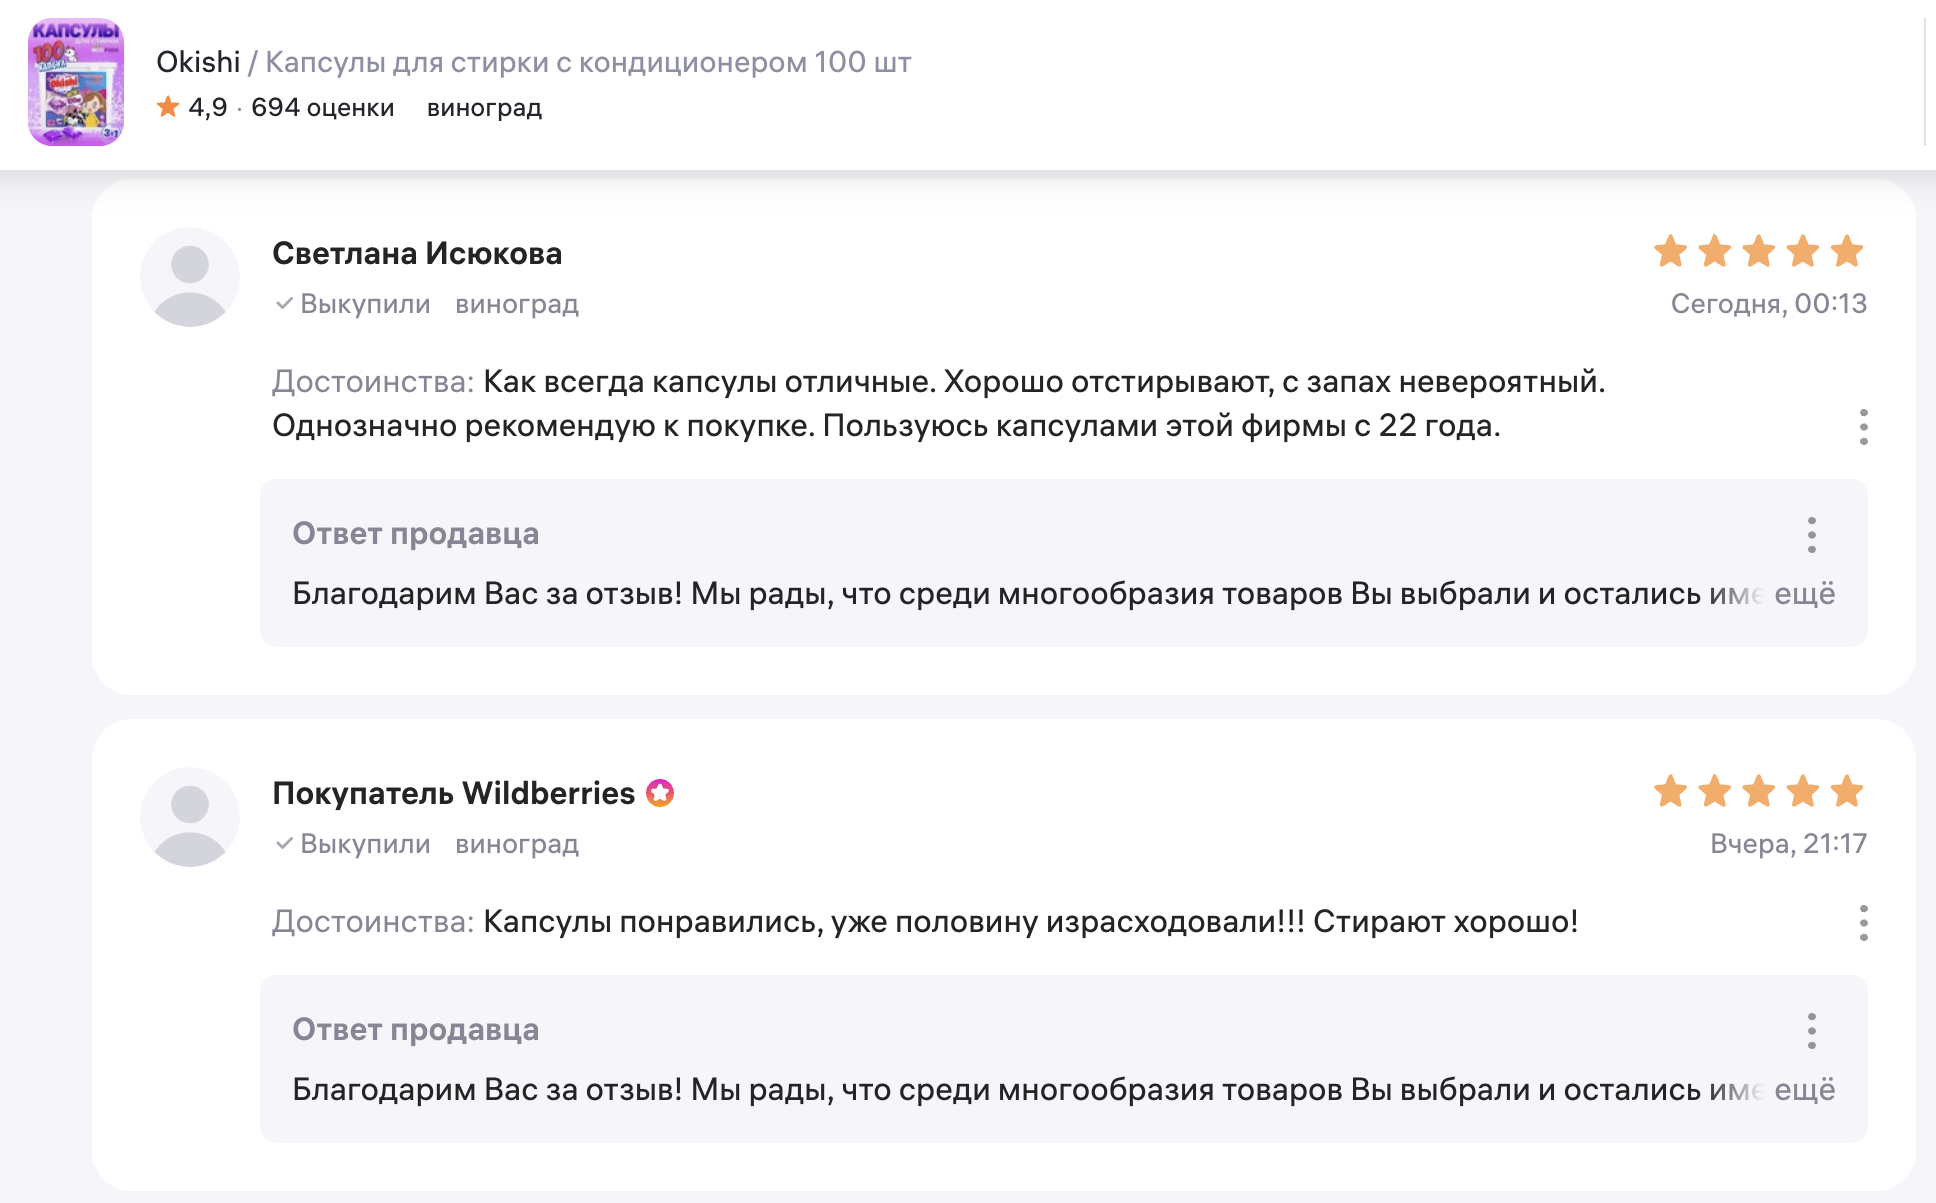This screenshot has height=1203, width=1936.
Task: Click Выкупили checkmark status in first review
Action: 353,304
